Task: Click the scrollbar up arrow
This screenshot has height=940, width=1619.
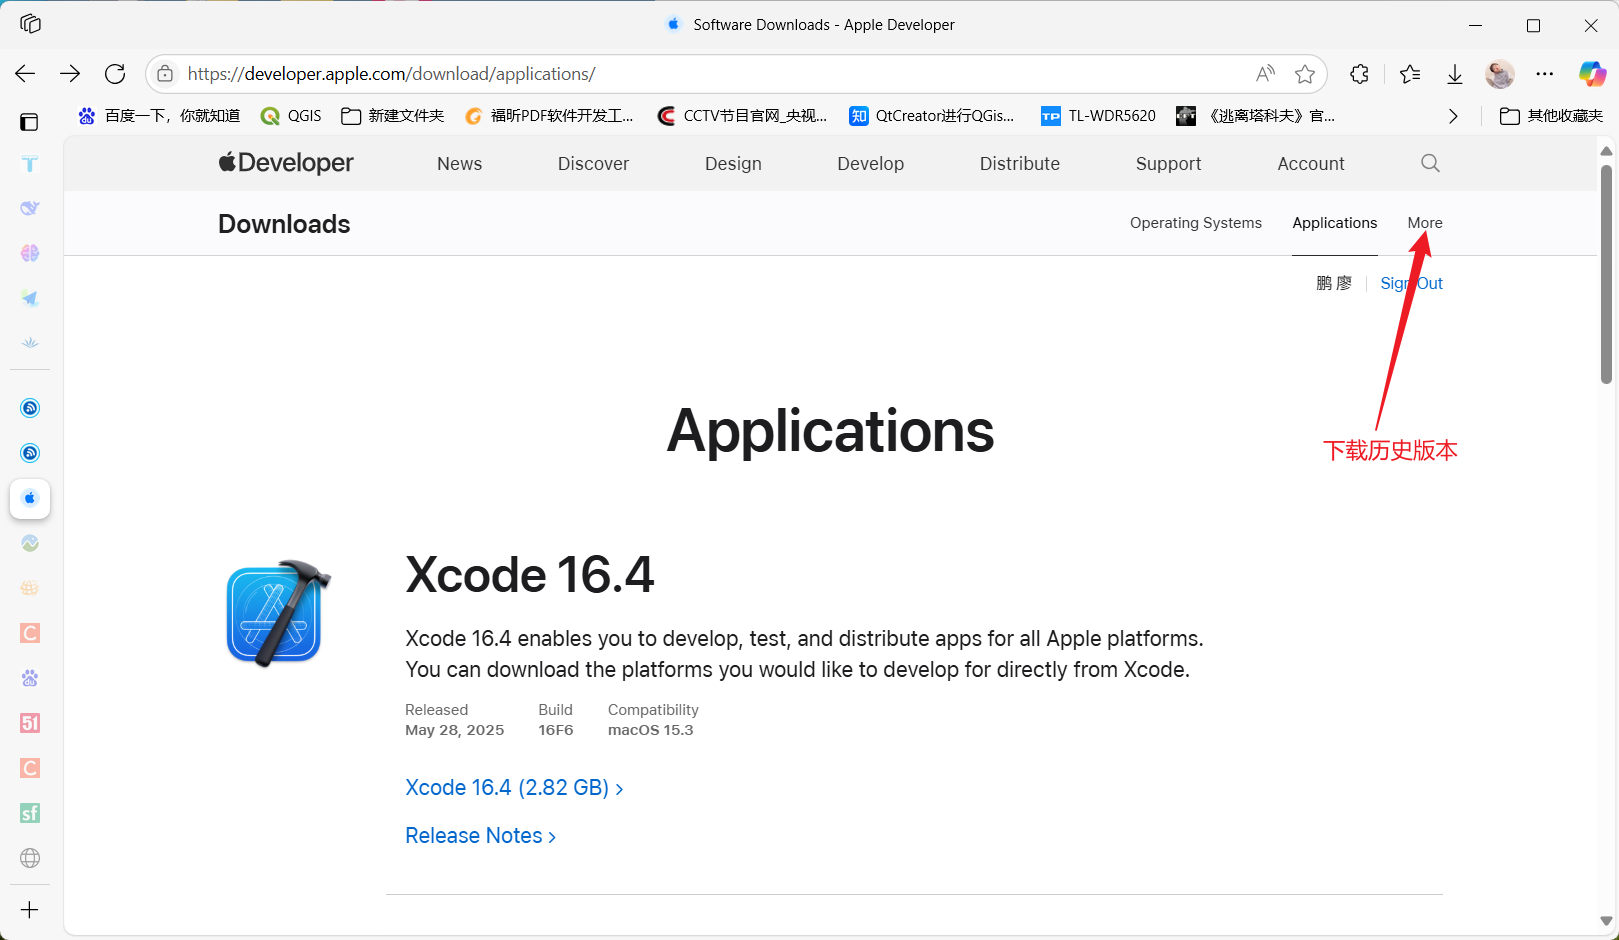Action: point(1606,151)
